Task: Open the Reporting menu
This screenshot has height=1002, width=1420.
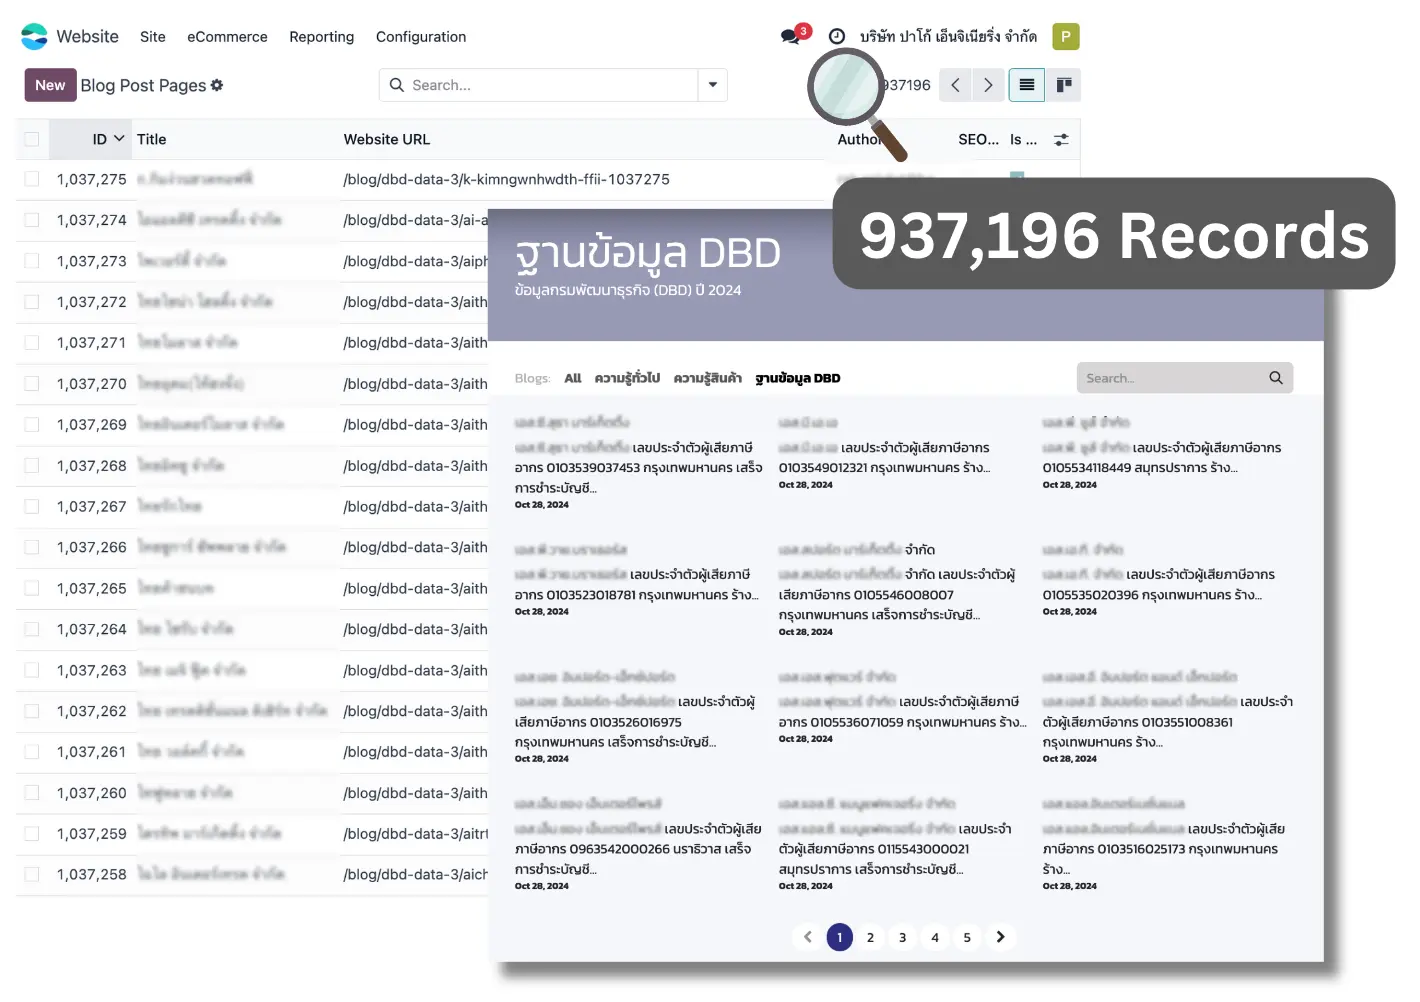Action: pyautogui.click(x=321, y=37)
